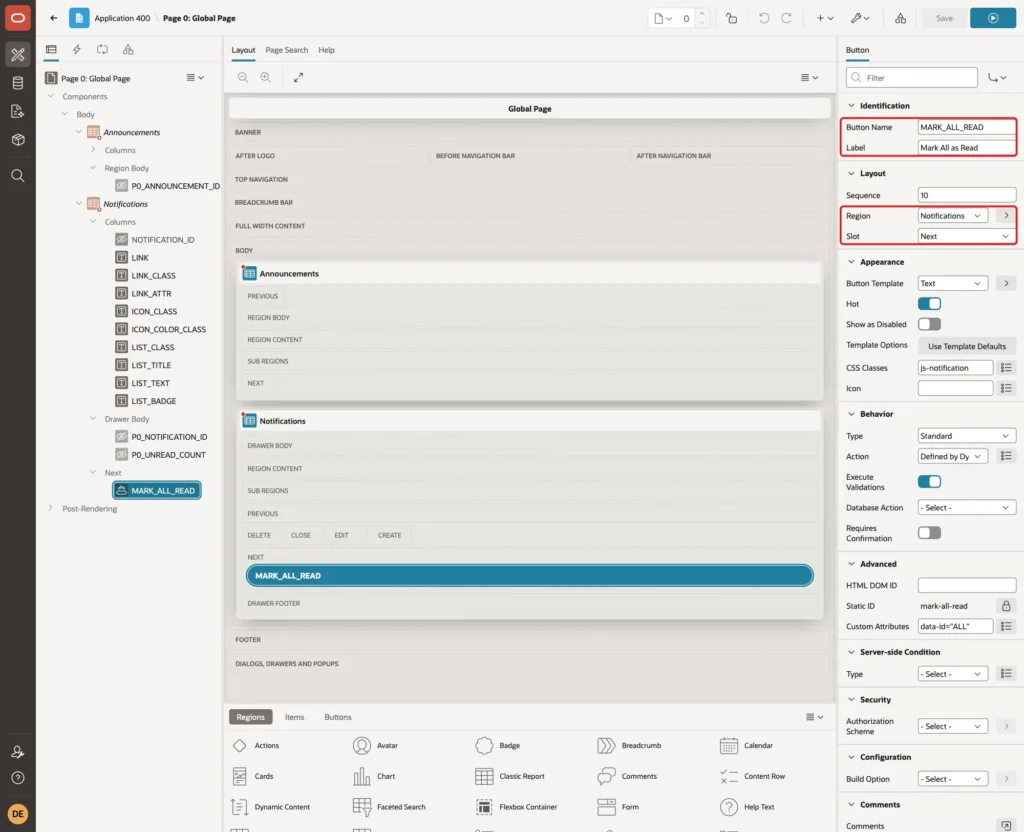Open the Button Template dropdown
The height and width of the screenshot is (832, 1024).
click(952, 283)
